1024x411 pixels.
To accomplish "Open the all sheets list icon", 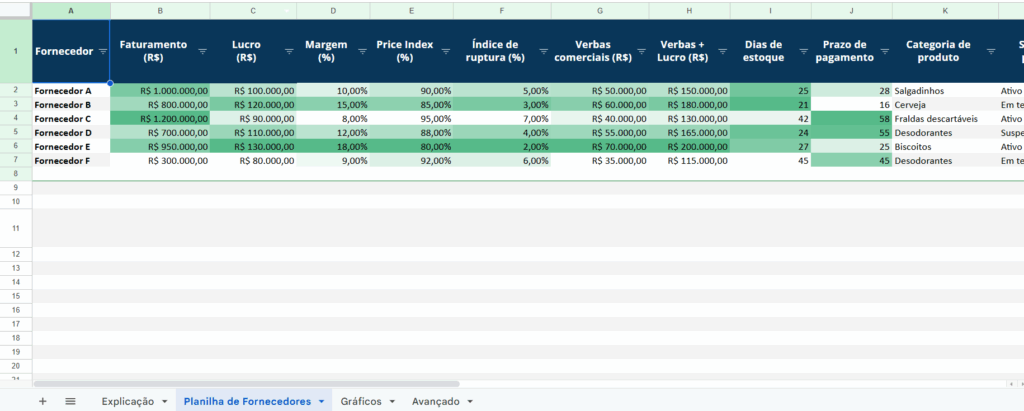I will click(70, 401).
